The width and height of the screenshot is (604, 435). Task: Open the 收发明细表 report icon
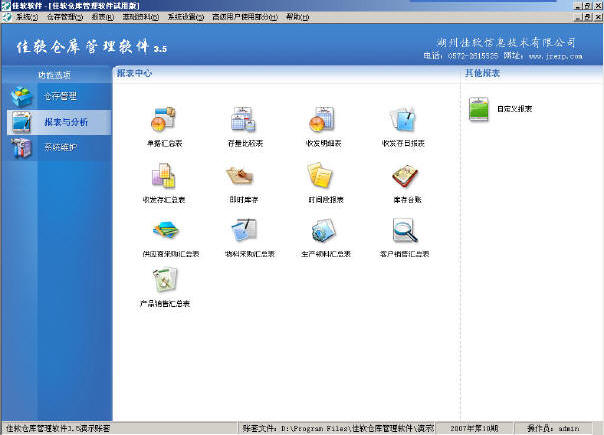click(x=322, y=119)
